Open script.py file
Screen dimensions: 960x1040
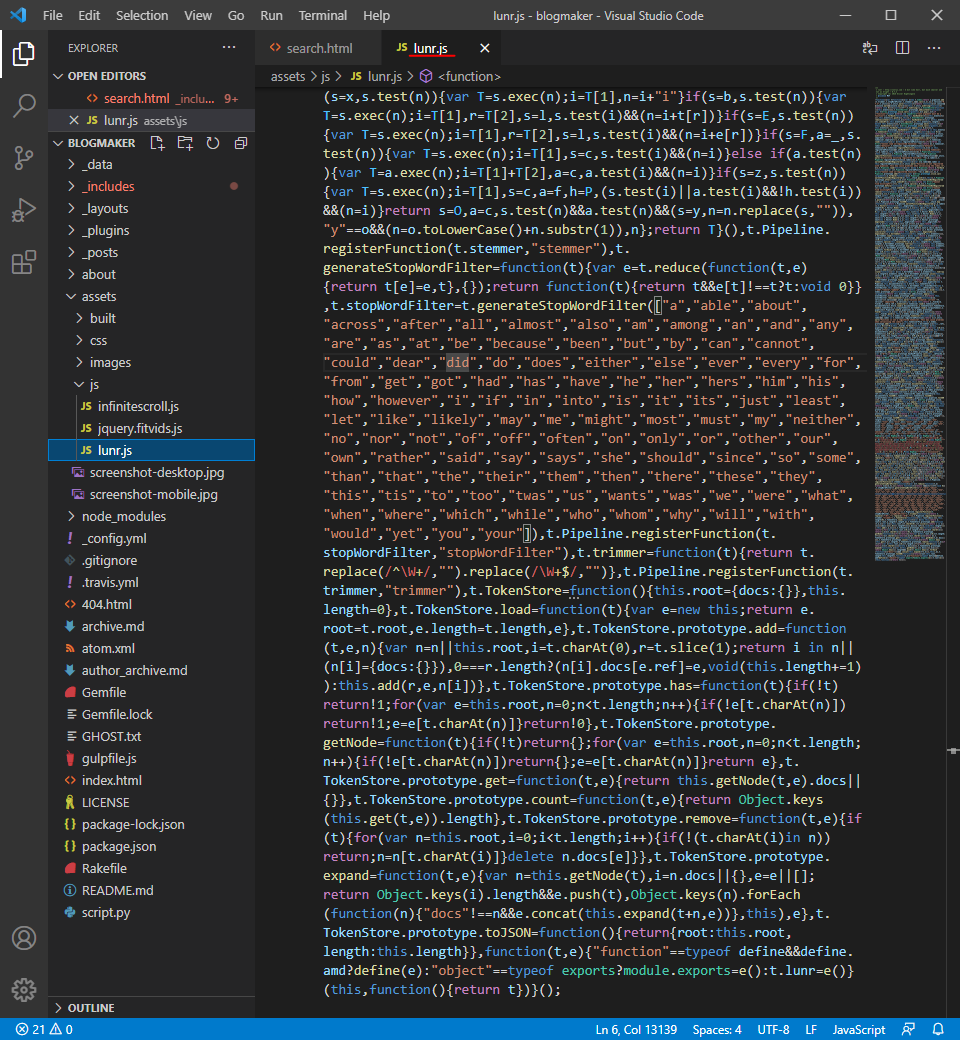[x=151, y=912]
